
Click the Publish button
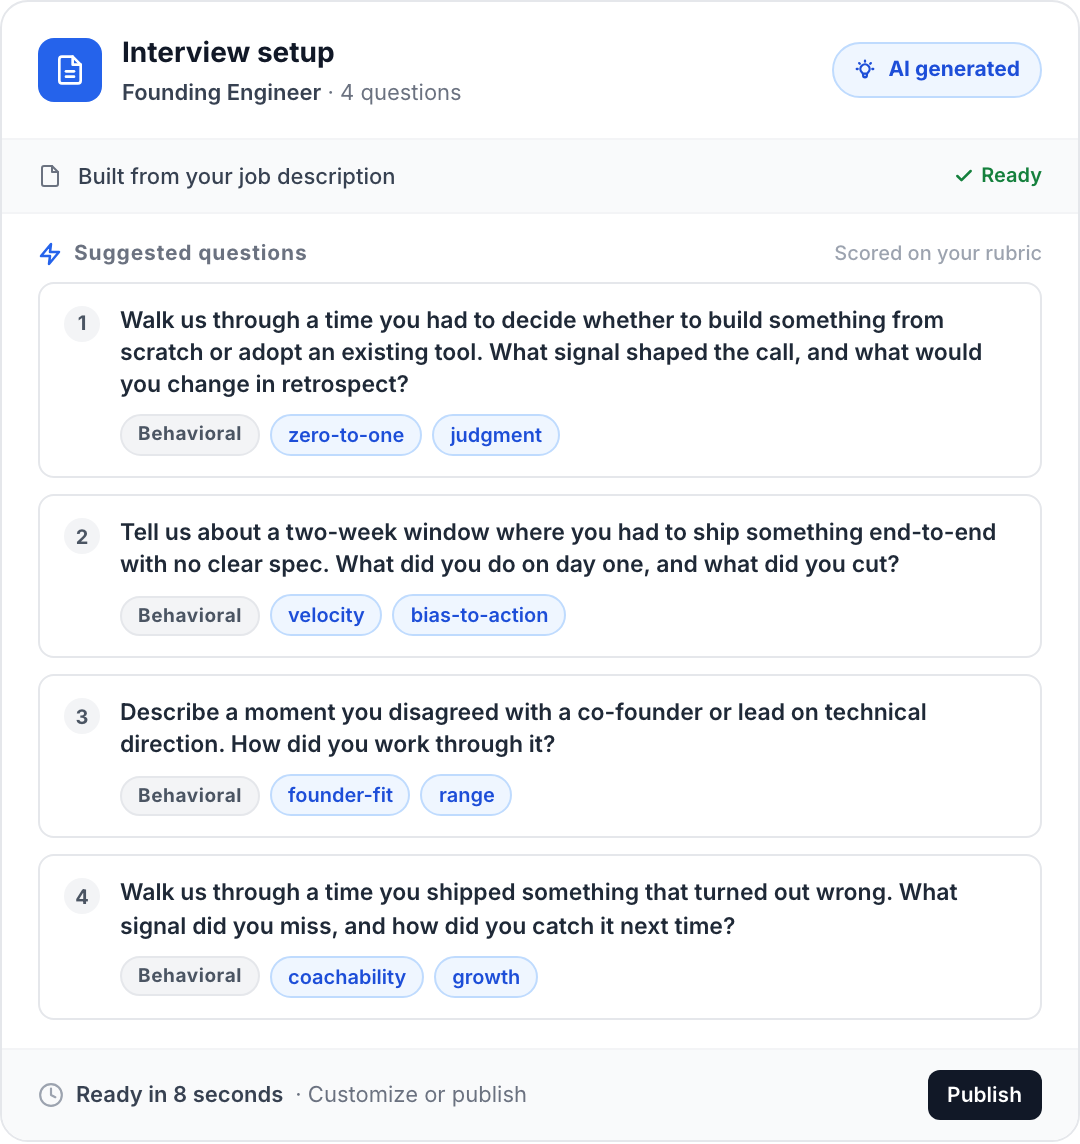pyautogui.click(x=984, y=1094)
